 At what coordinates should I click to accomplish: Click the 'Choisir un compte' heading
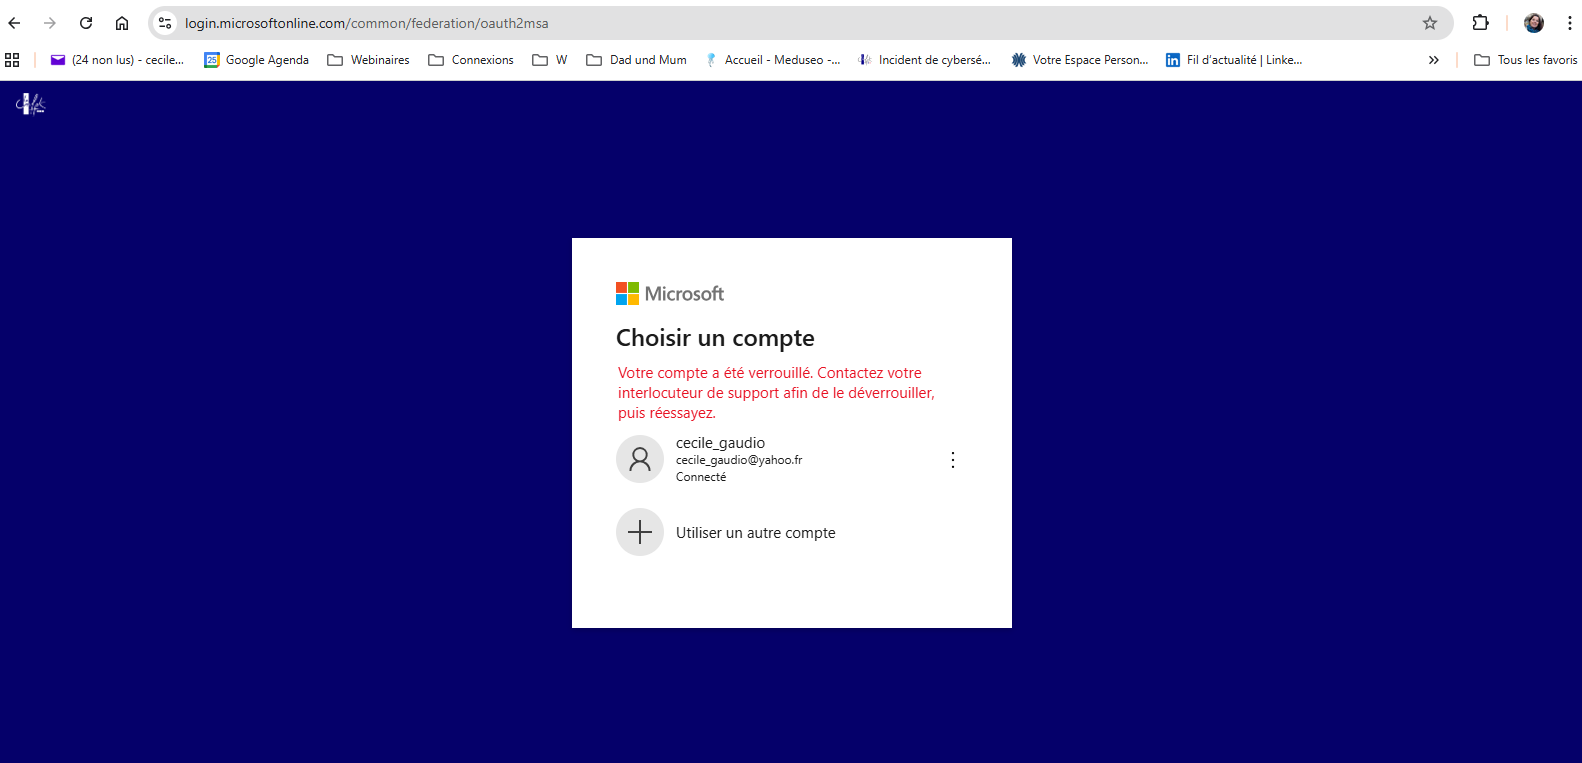[x=715, y=338]
